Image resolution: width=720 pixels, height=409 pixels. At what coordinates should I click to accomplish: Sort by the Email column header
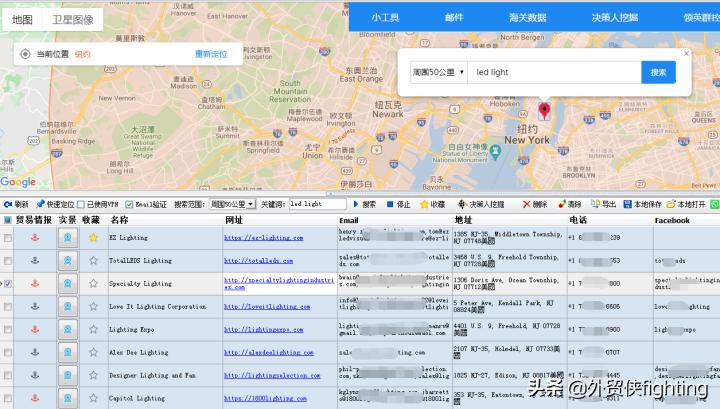pos(349,220)
